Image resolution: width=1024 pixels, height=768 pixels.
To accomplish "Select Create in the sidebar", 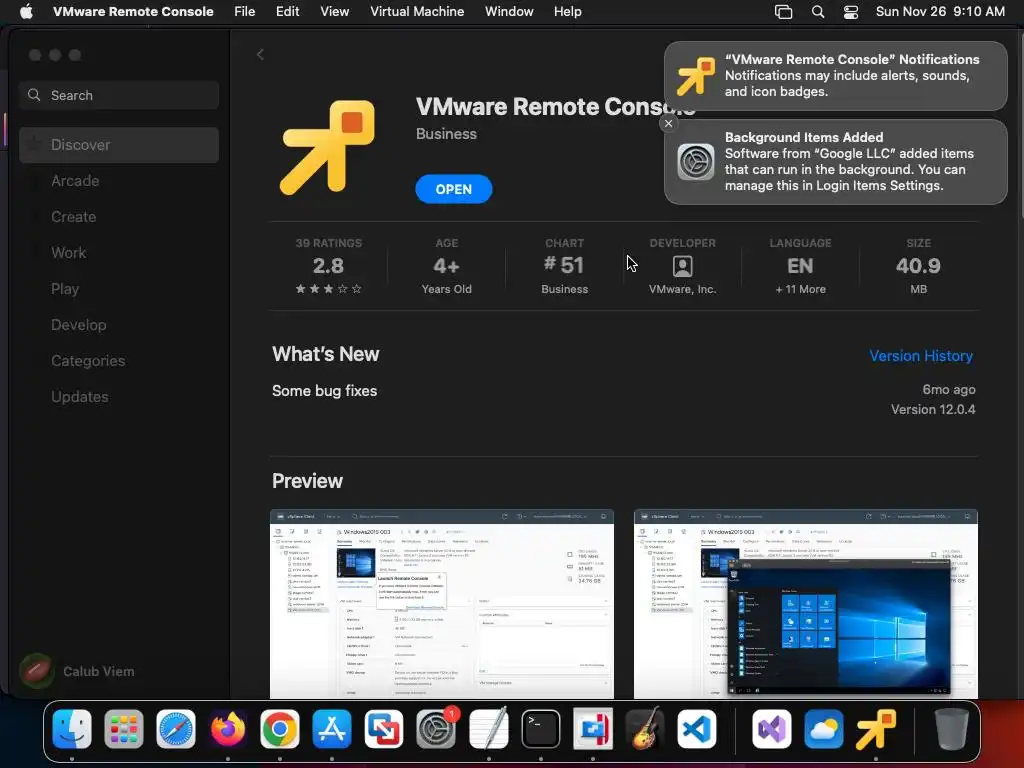I will [x=119, y=216].
